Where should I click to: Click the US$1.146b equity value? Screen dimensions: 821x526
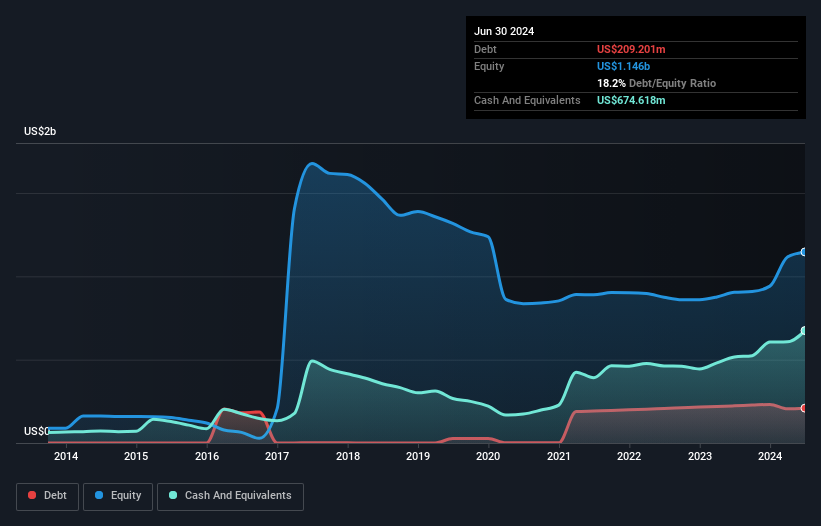(x=623, y=66)
